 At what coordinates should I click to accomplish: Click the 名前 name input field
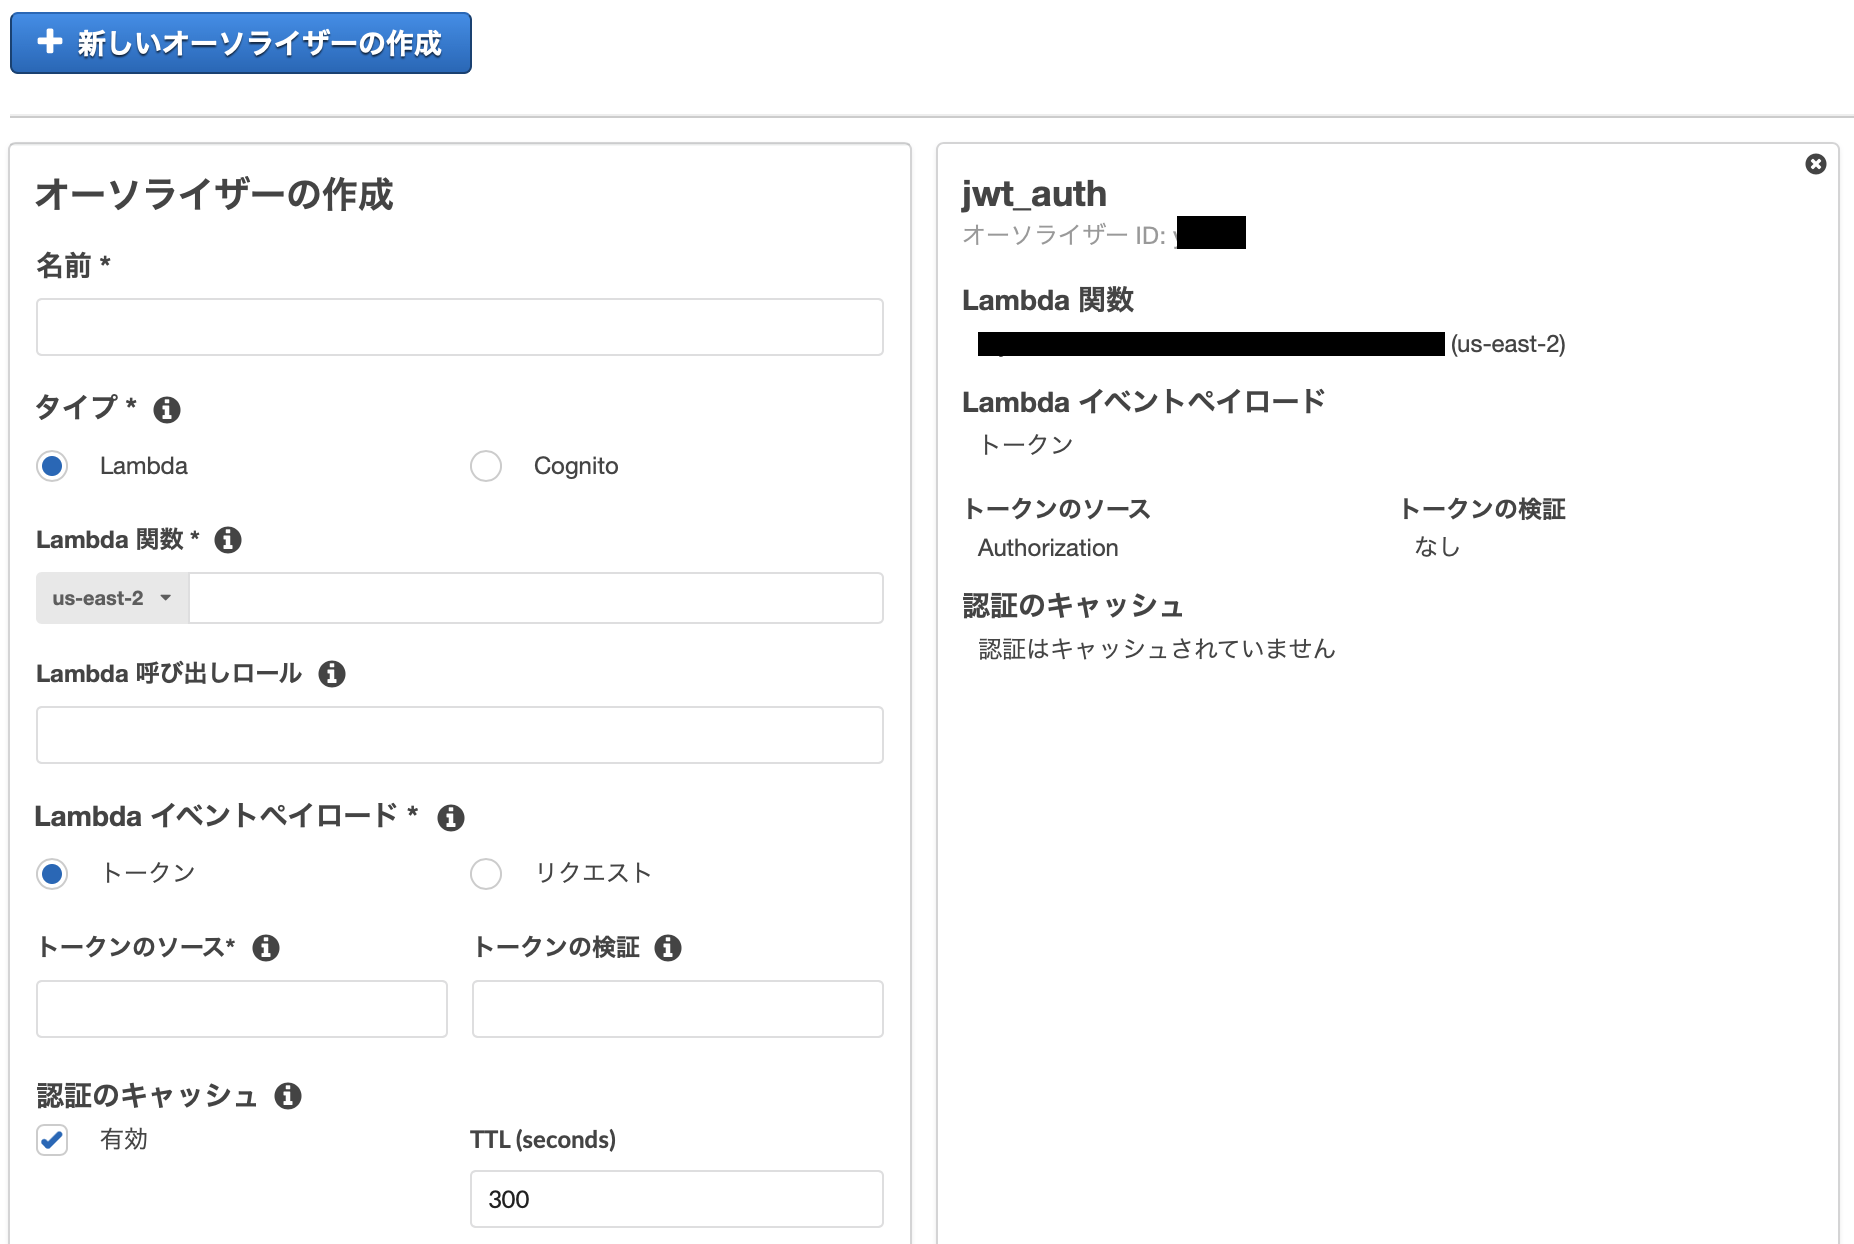tap(459, 326)
